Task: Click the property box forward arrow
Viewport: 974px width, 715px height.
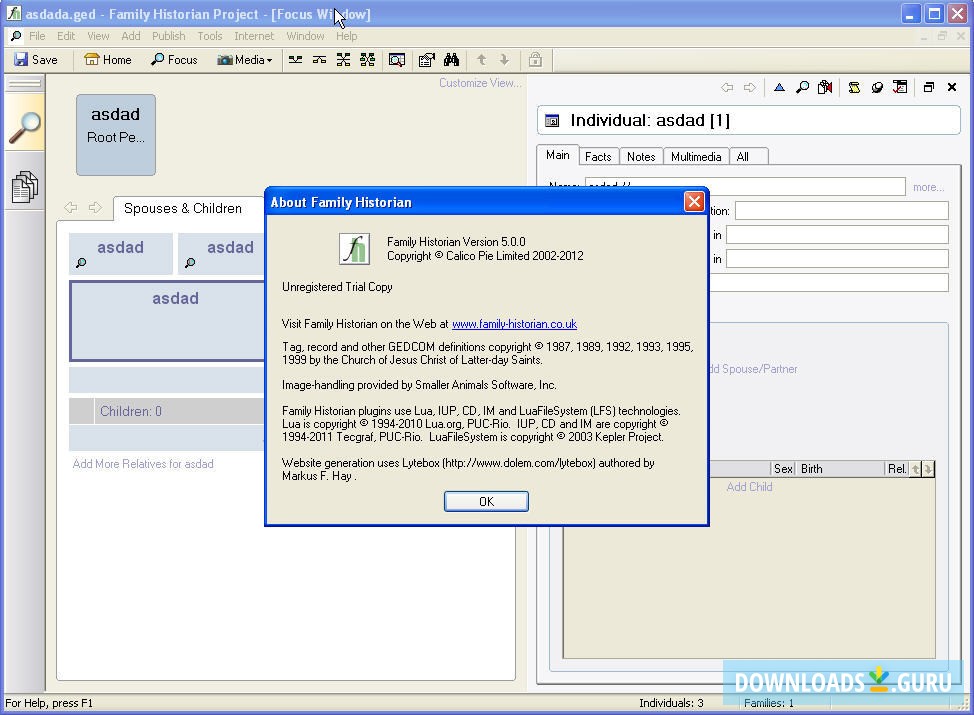Action: click(750, 88)
